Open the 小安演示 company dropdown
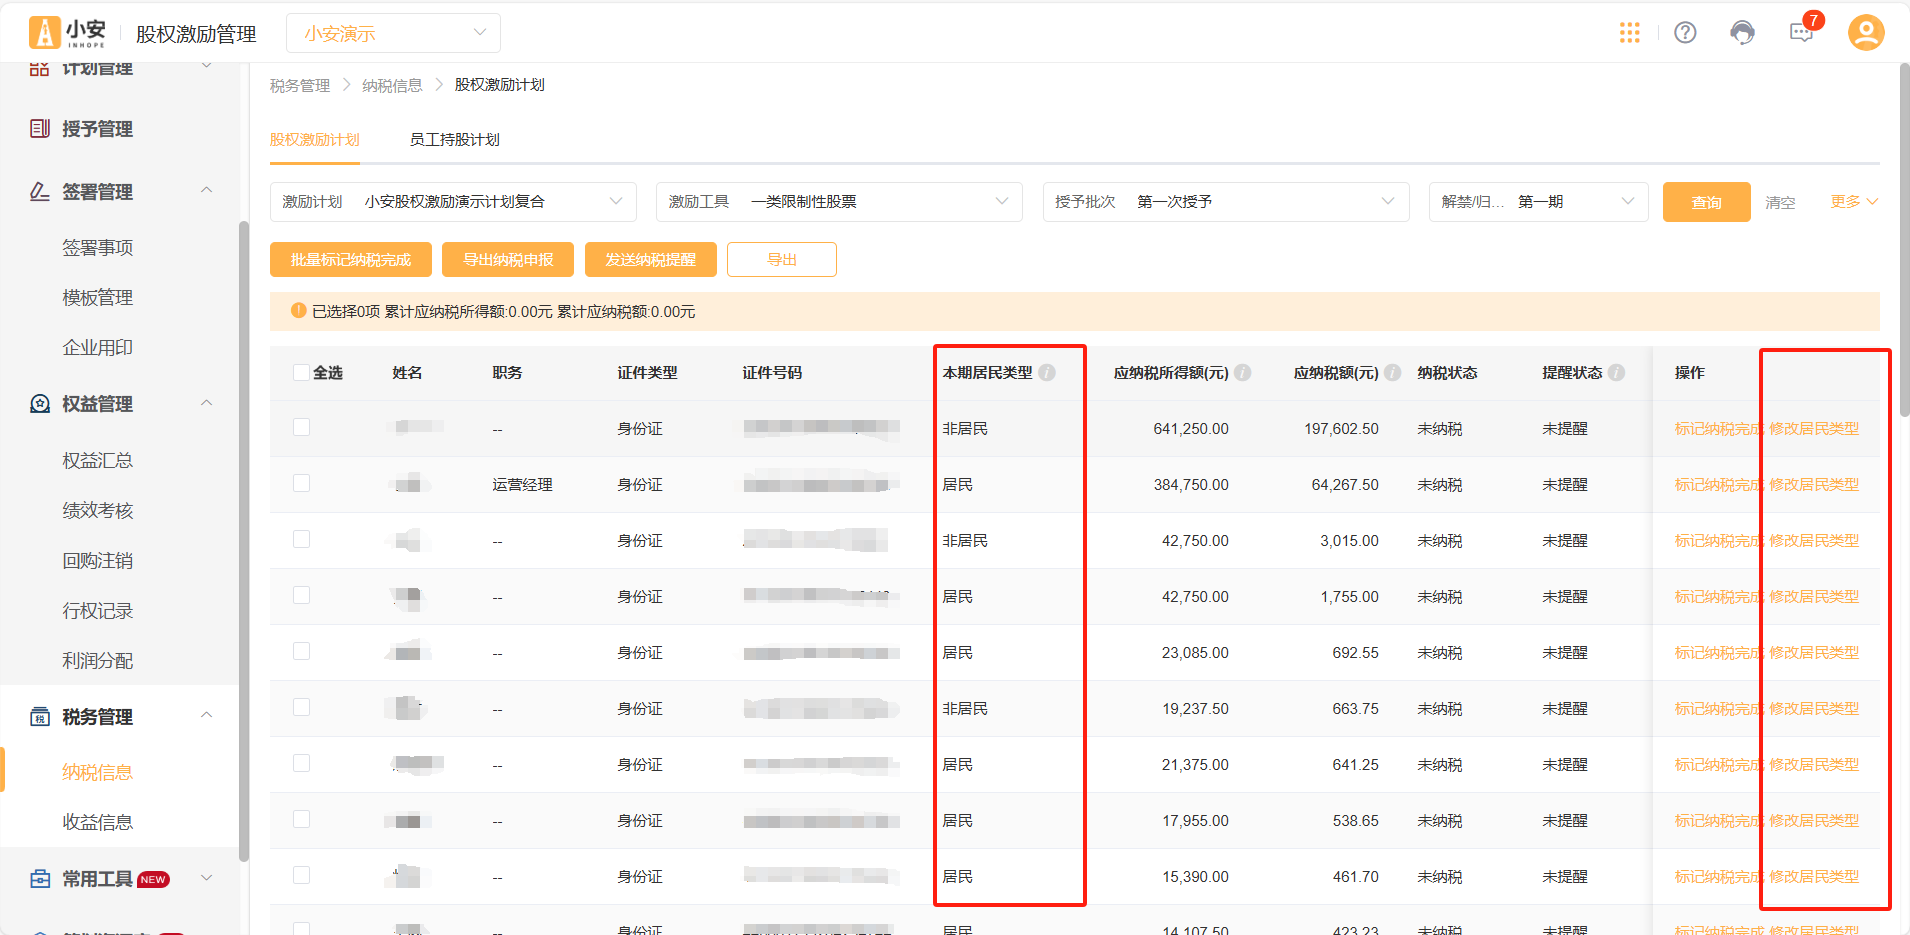Image resolution: width=1910 pixels, height=935 pixels. (393, 33)
